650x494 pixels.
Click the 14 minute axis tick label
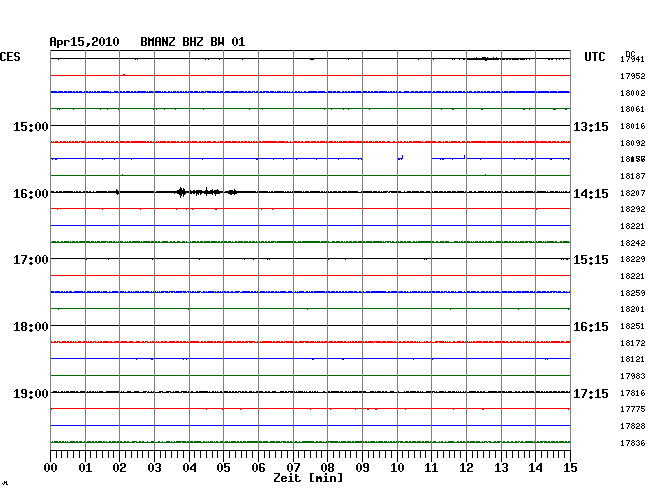pyautogui.click(x=535, y=468)
